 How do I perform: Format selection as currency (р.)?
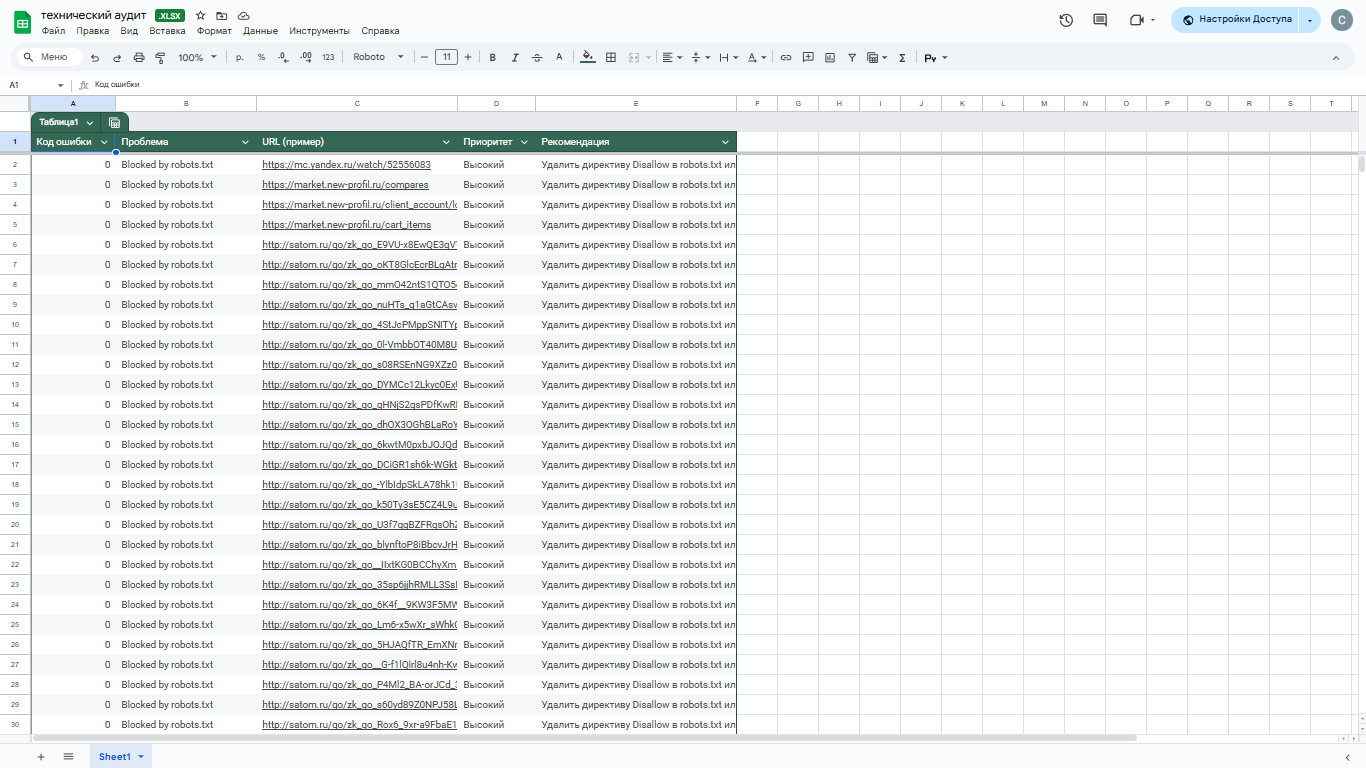click(x=240, y=58)
